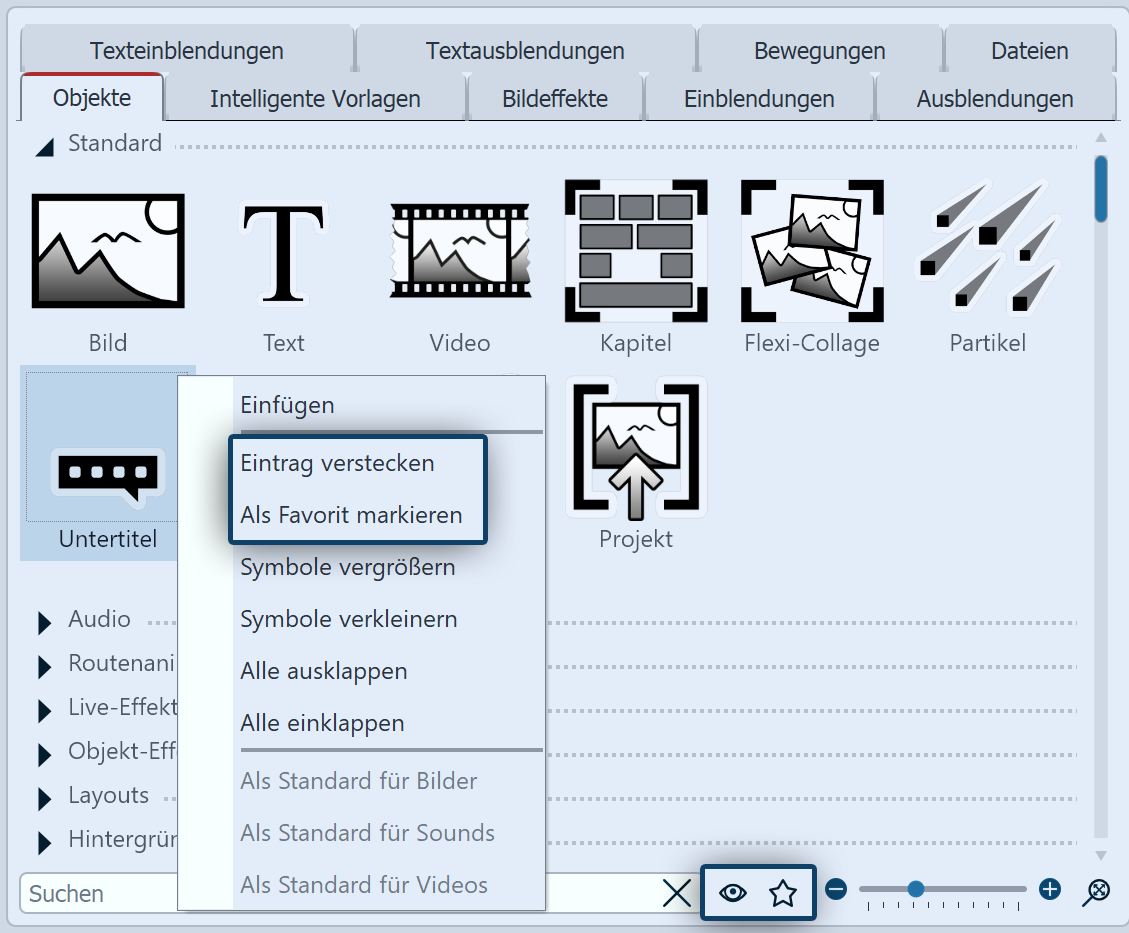Select the Projekt object icon
This screenshot has height=933, width=1129.
pyautogui.click(x=636, y=446)
